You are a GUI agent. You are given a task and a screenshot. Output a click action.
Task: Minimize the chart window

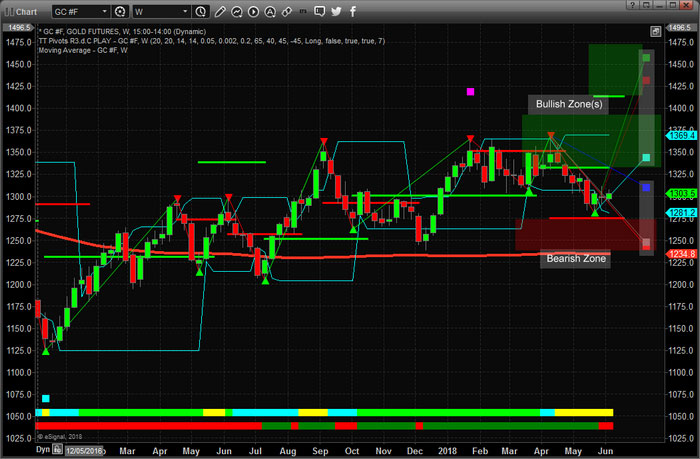tap(659, 5)
